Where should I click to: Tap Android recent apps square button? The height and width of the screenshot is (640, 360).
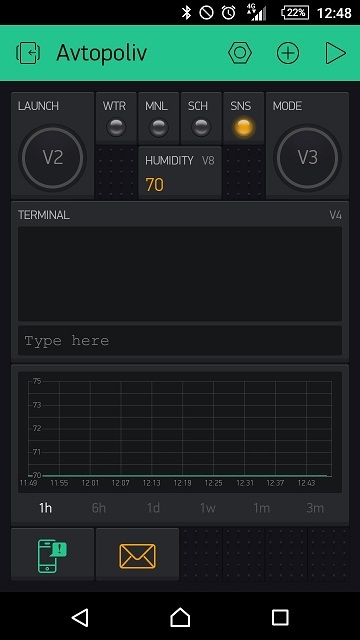pos(280,617)
